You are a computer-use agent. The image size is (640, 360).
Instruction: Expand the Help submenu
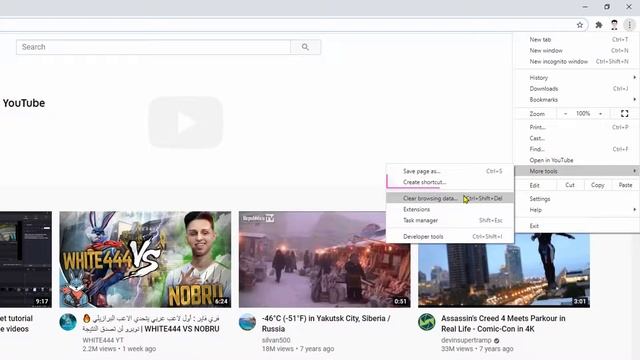576,210
